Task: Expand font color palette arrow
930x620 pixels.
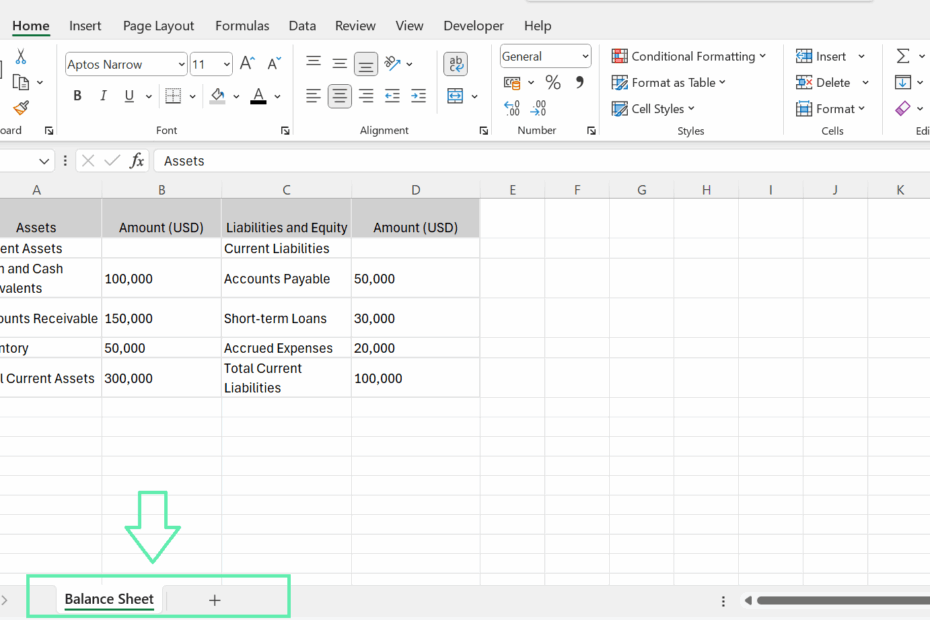Action: (x=277, y=96)
